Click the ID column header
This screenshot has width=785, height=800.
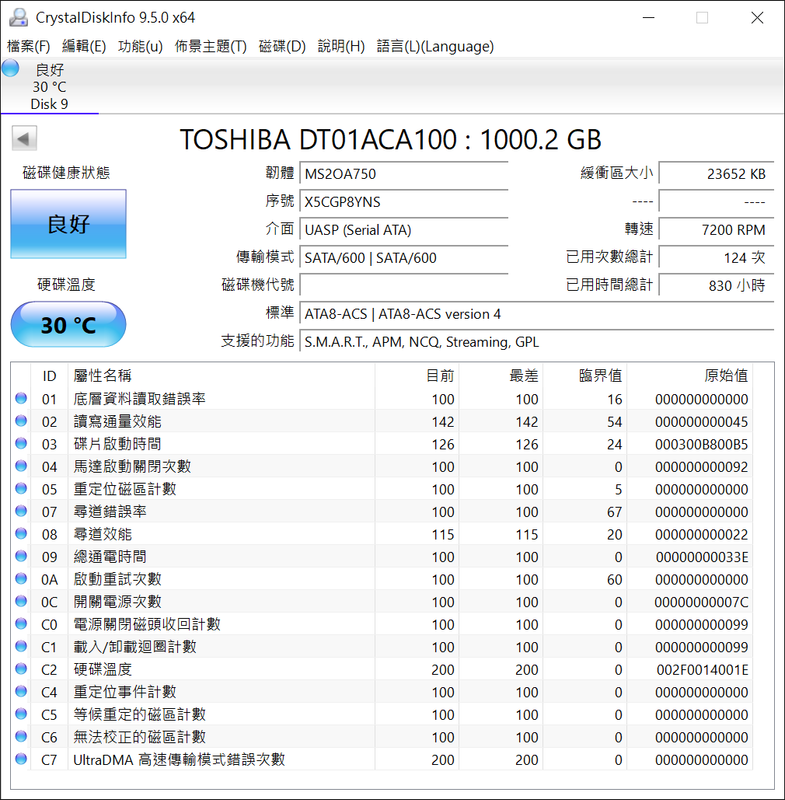tap(49, 376)
